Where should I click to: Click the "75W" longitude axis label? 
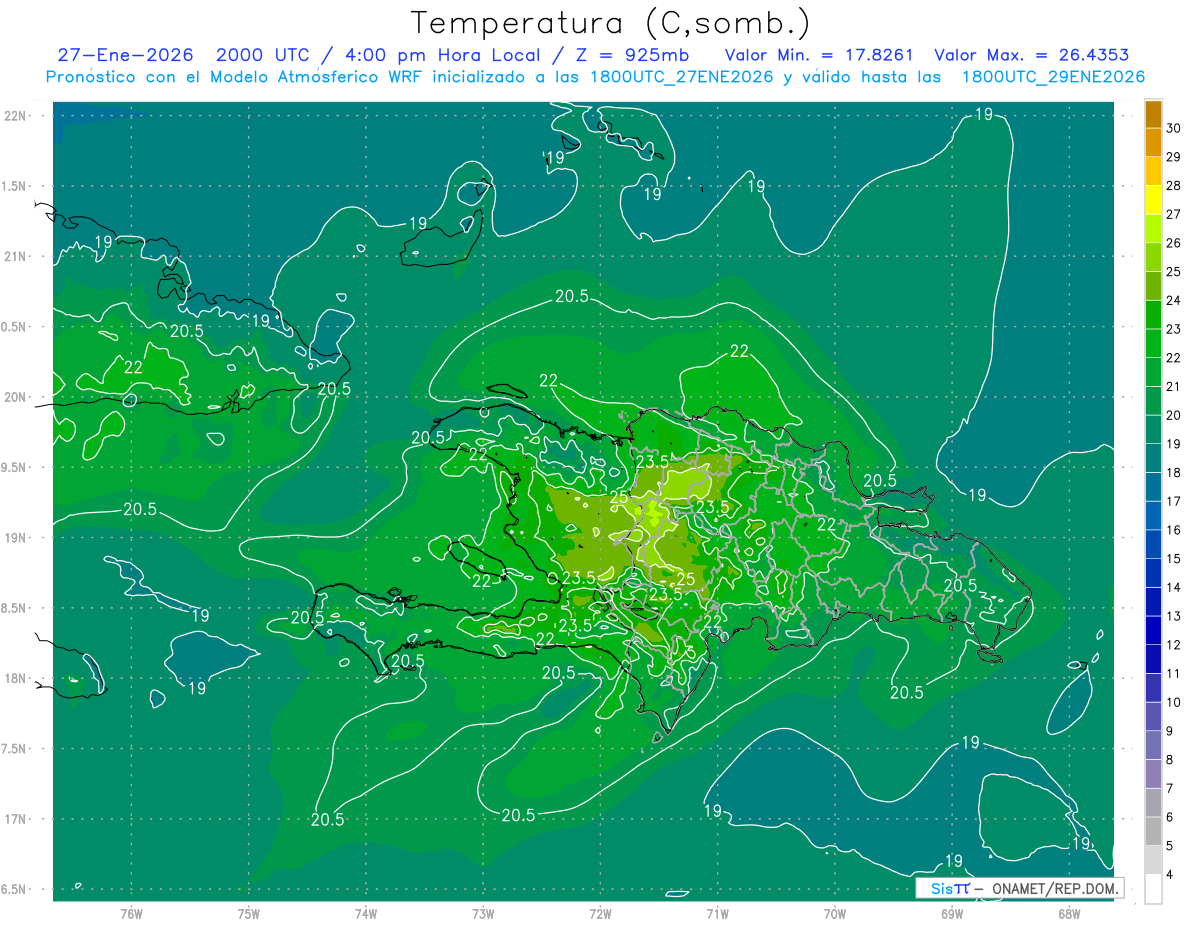pos(248,913)
